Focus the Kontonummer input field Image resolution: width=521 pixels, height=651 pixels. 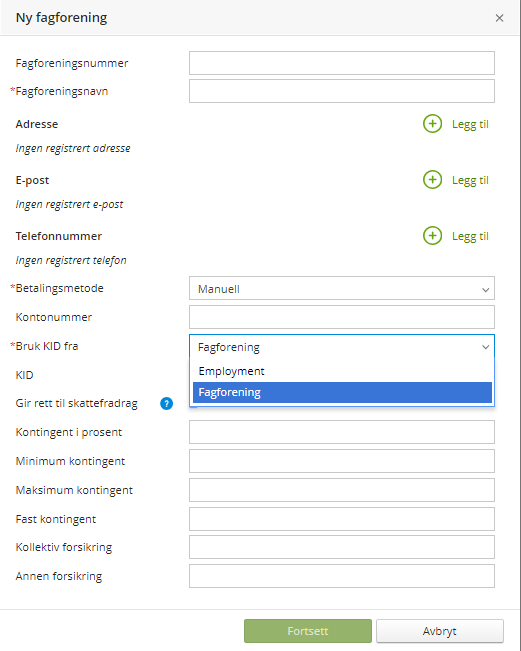click(342, 317)
